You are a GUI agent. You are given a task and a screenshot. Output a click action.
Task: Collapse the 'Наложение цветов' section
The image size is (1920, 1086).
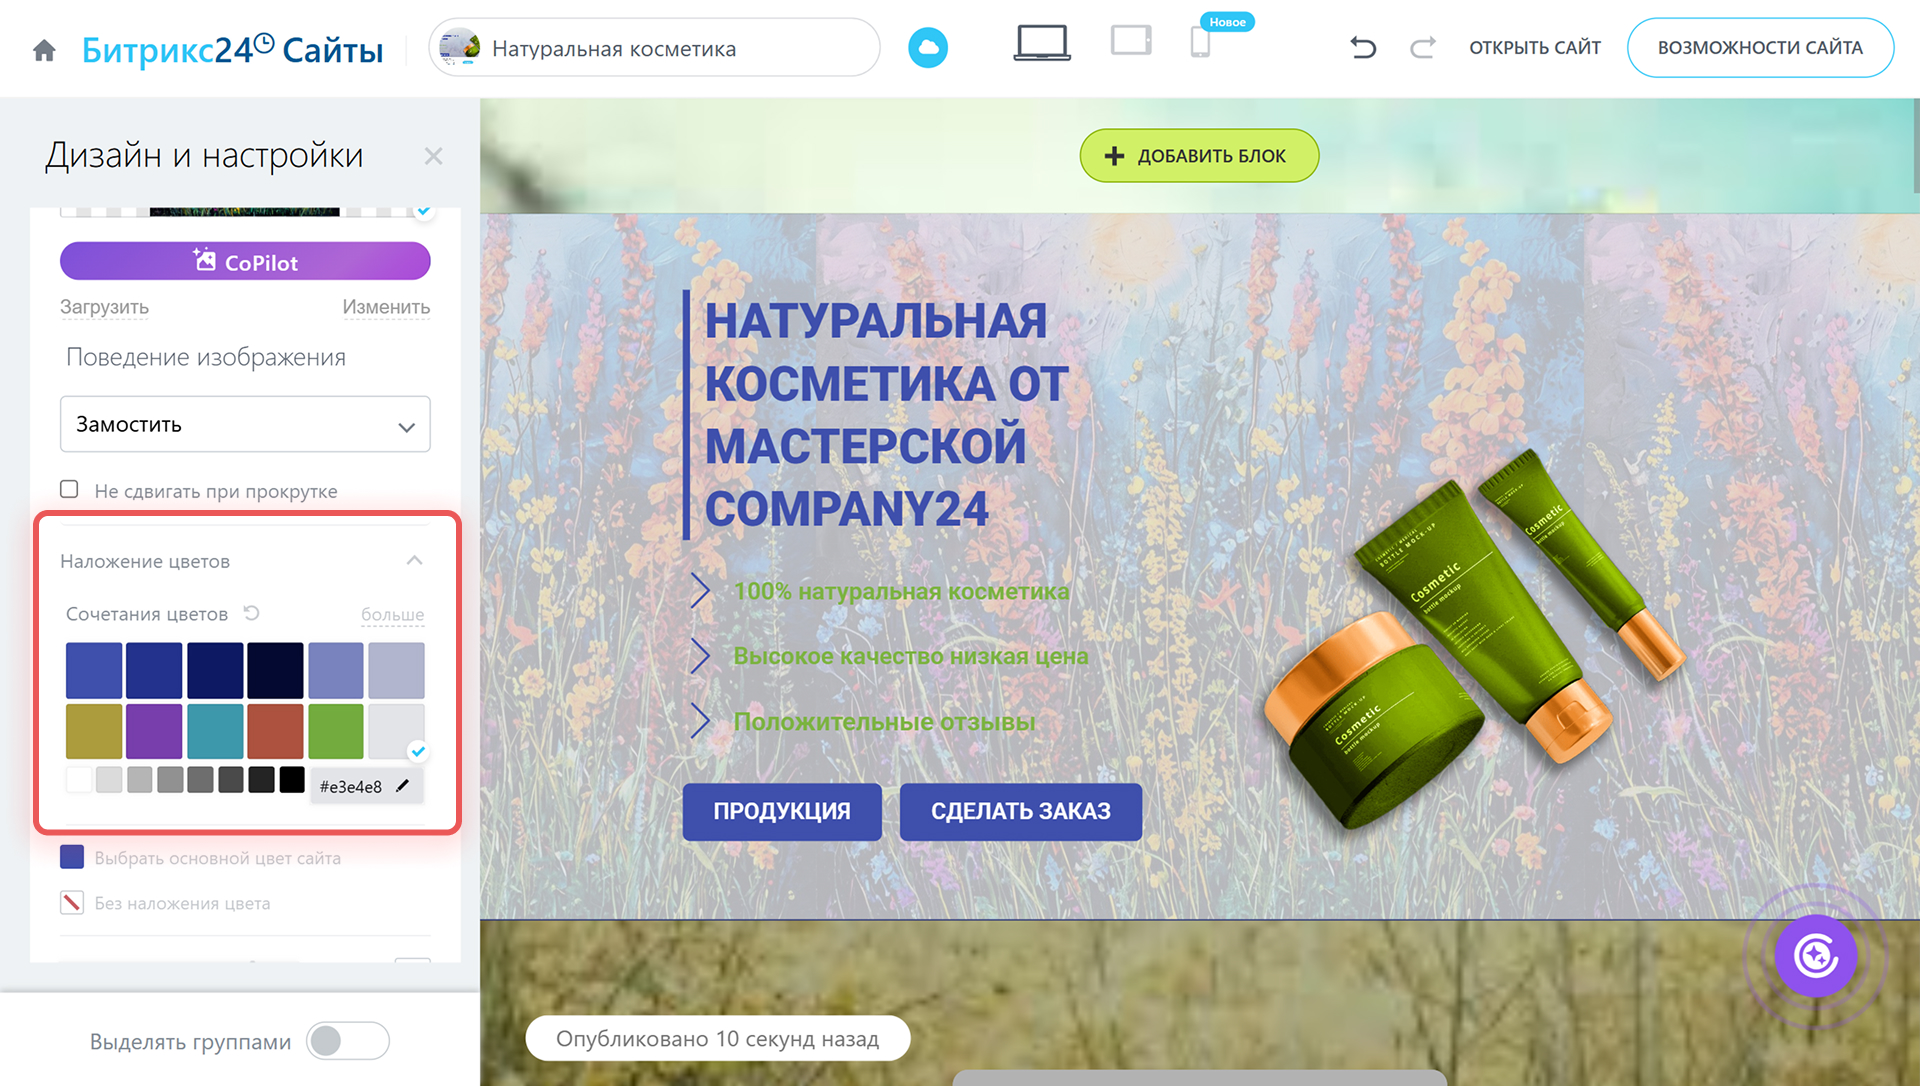(x=414, y=560)
